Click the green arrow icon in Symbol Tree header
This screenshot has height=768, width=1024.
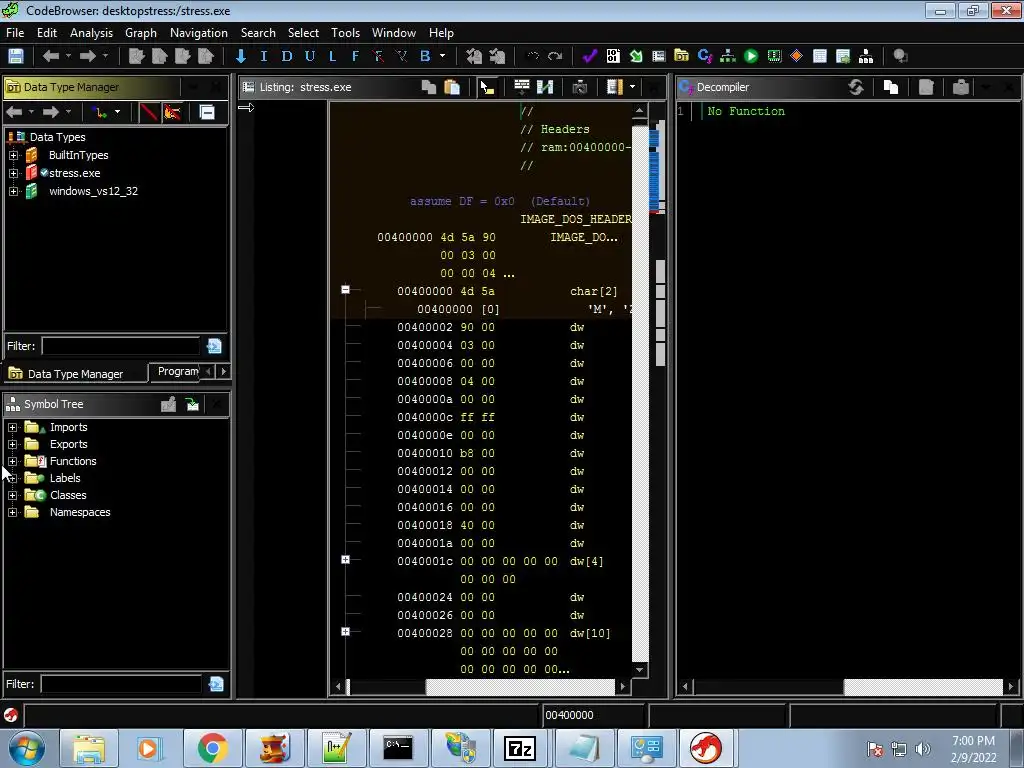(x=192, y=404)
